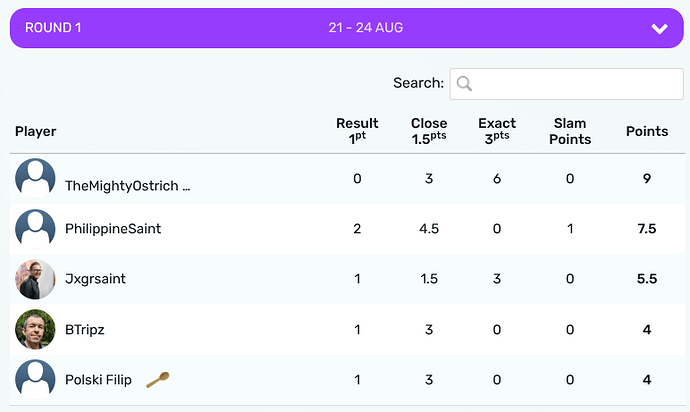Open TheMightyOstrich player name link
Viewport: 690px width, 412px height.
pos(128,186)
